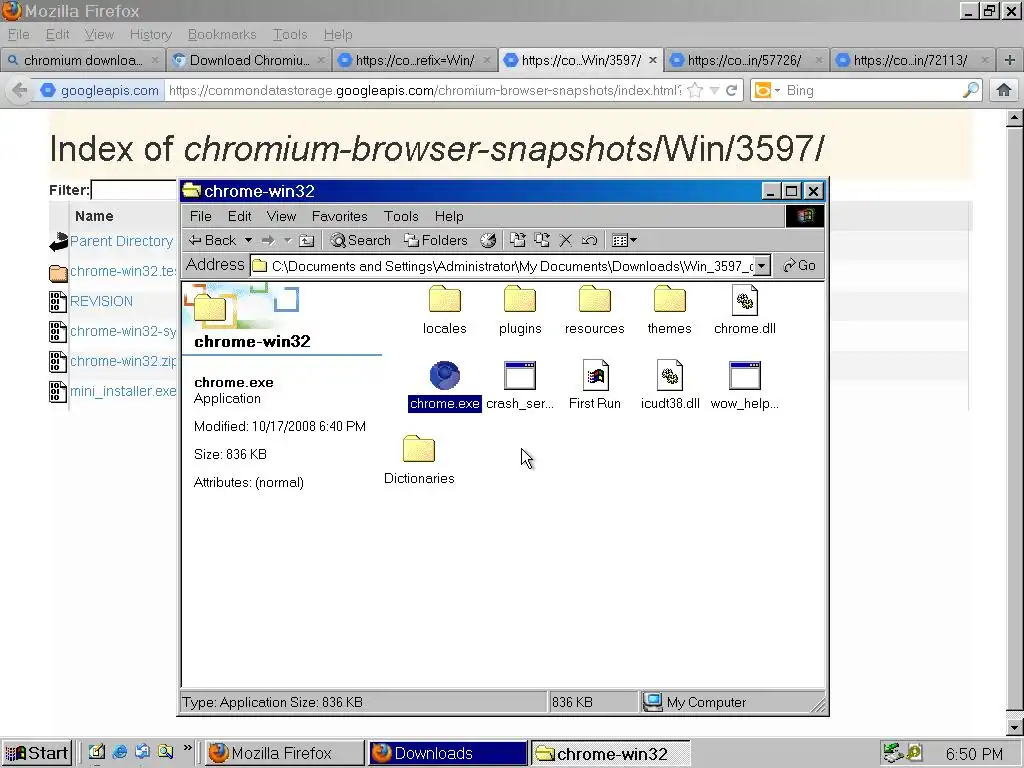The image size is (1024, 768).
Task: Bookmark this page with star icon
Action: point(696,90)
